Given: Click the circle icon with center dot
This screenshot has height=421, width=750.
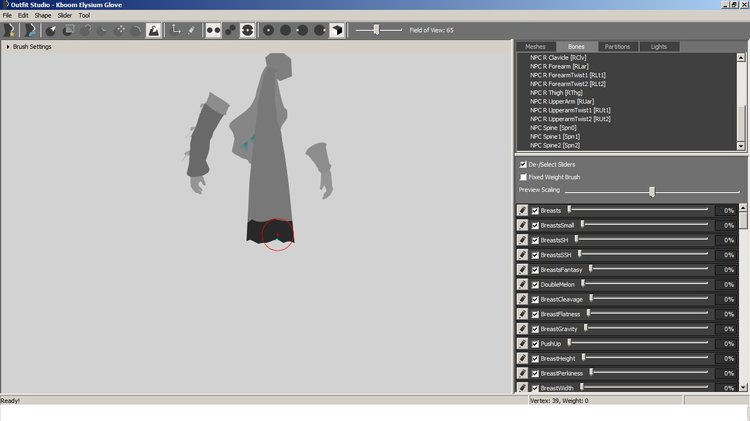Looking at the screenshot, I should 269,30.
